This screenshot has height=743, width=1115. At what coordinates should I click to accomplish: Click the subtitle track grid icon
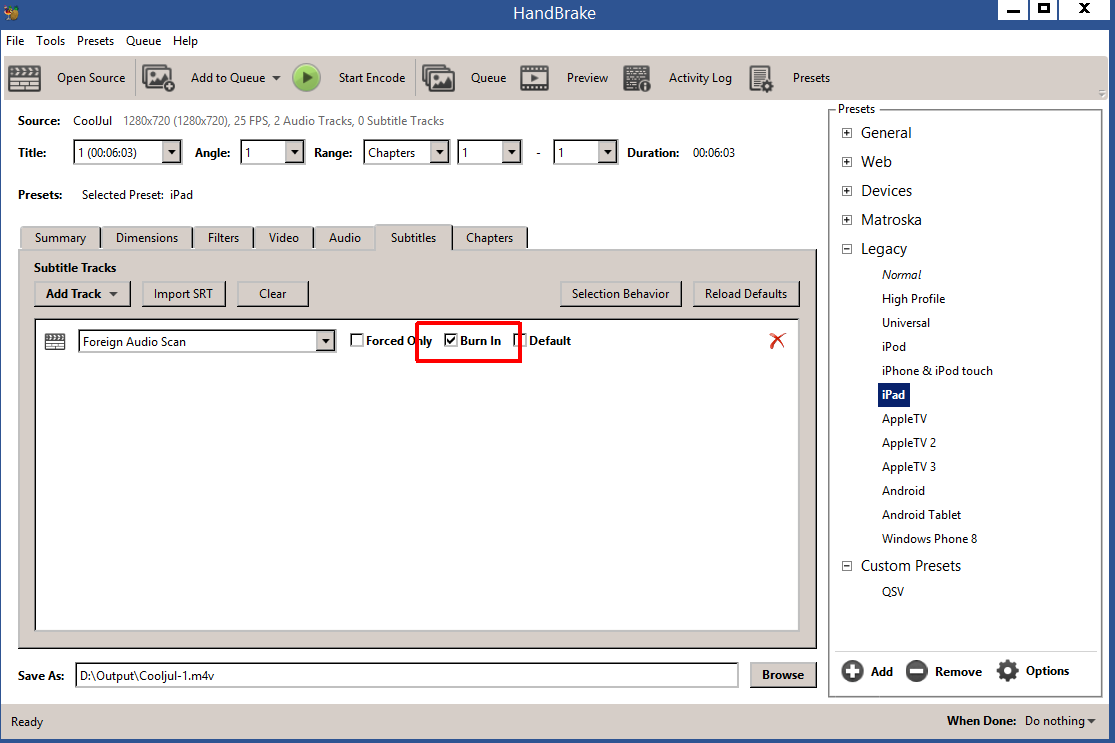pyautogui.click(x=55, y=341)
